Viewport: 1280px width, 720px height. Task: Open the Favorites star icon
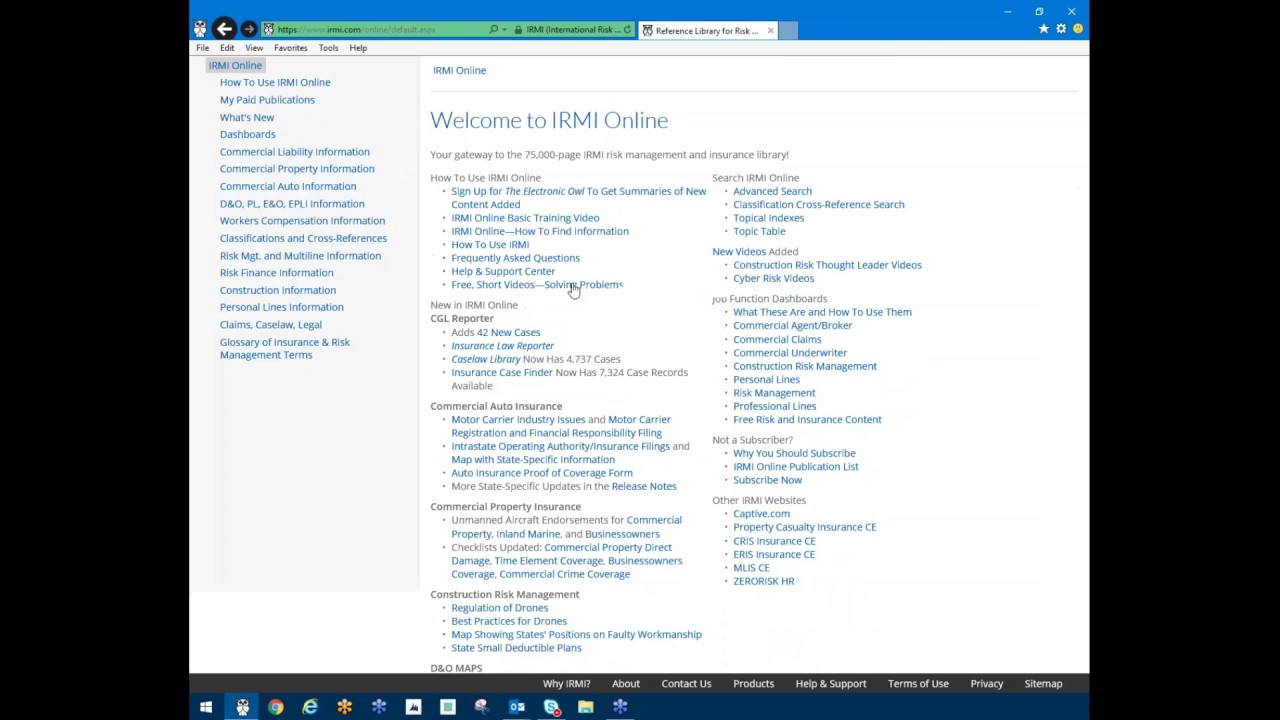pos(1044,29)
